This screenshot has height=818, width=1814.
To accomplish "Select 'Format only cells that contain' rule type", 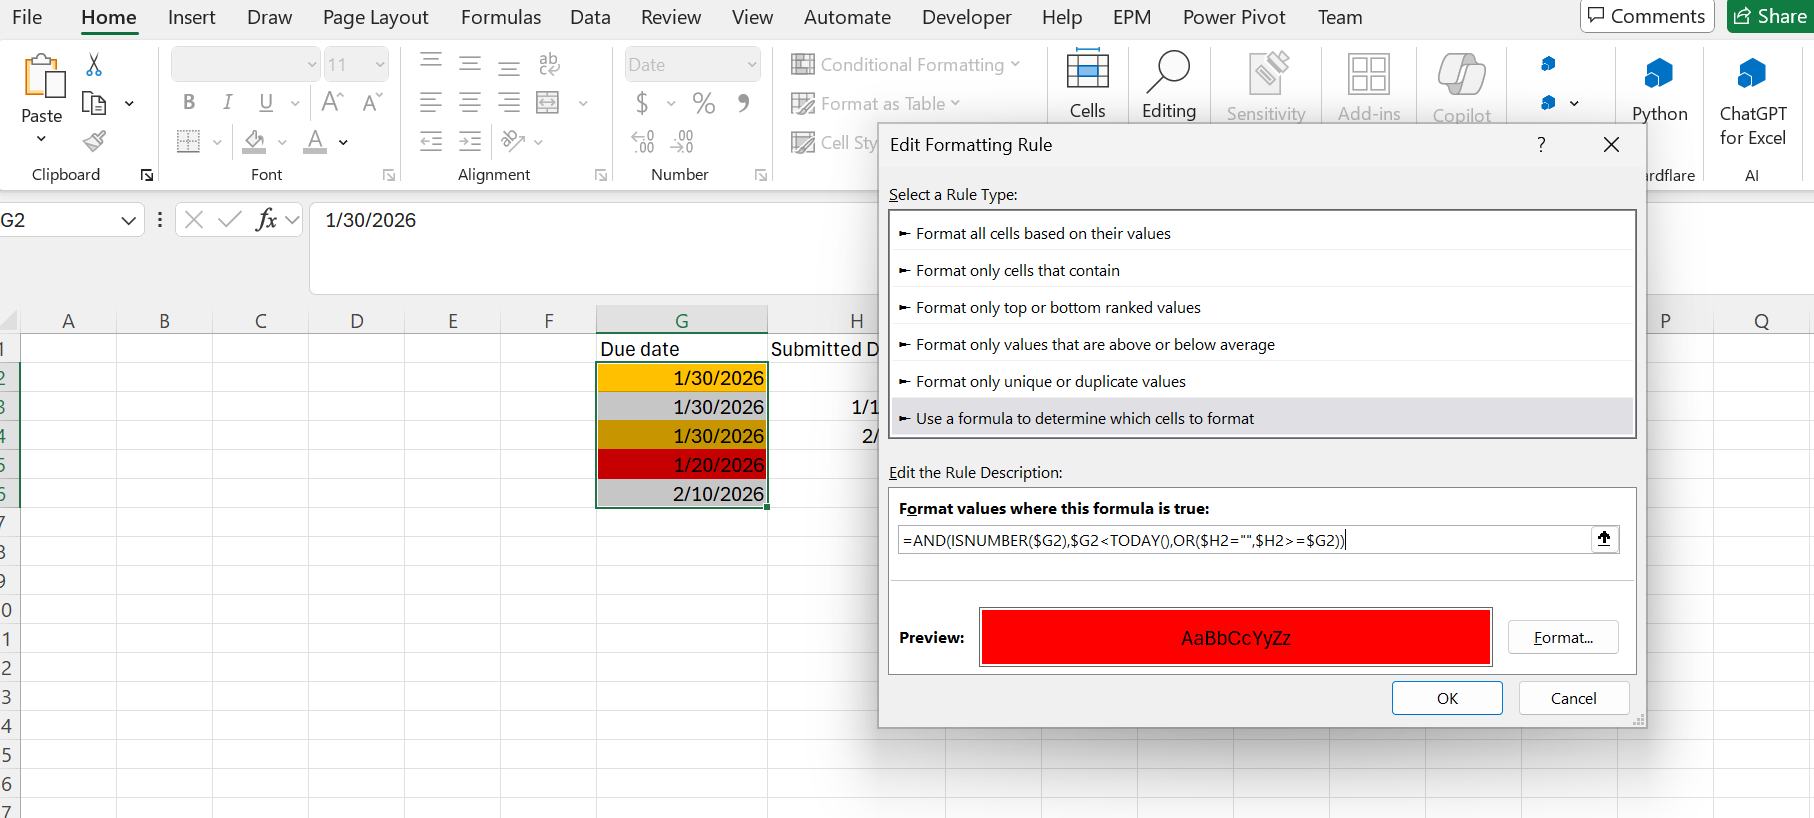I will (1262, 270).
